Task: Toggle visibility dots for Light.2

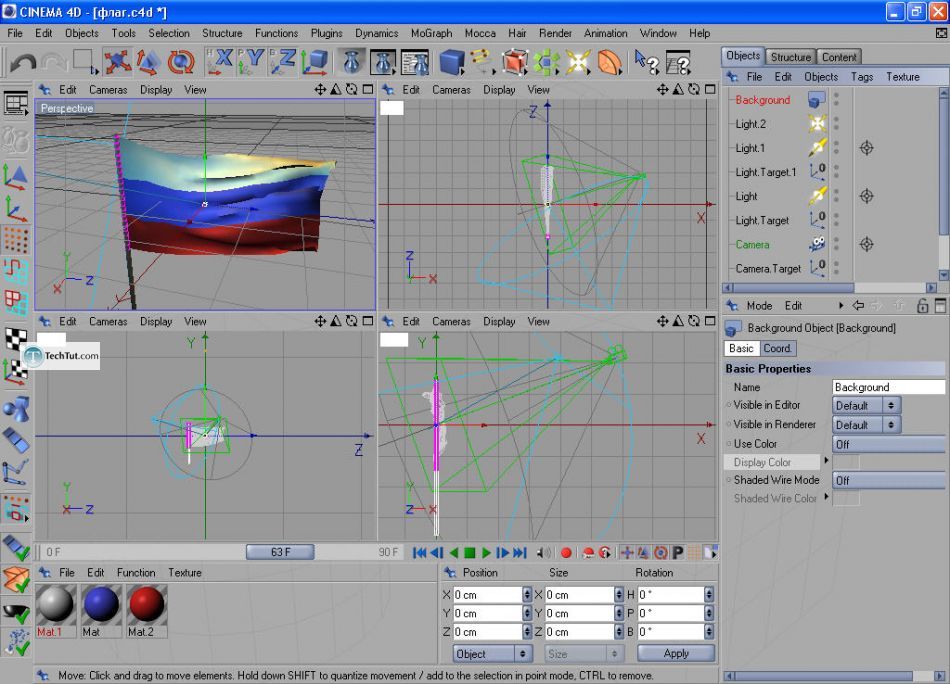Action: (837, 124)
